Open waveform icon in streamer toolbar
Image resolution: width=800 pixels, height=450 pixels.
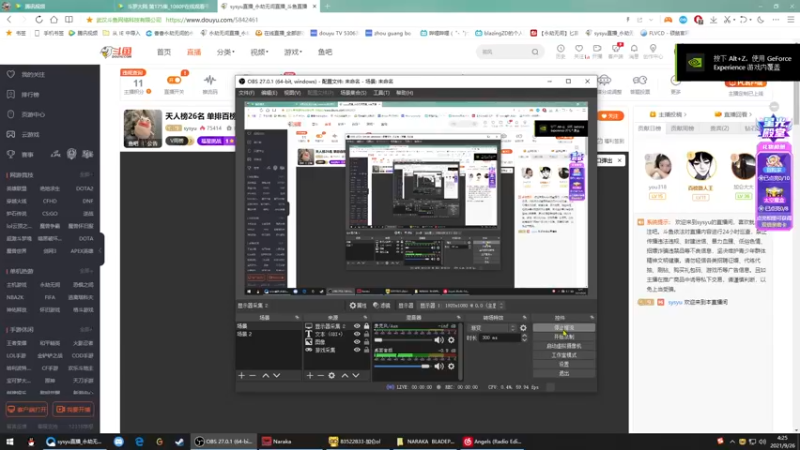(210, 80)
